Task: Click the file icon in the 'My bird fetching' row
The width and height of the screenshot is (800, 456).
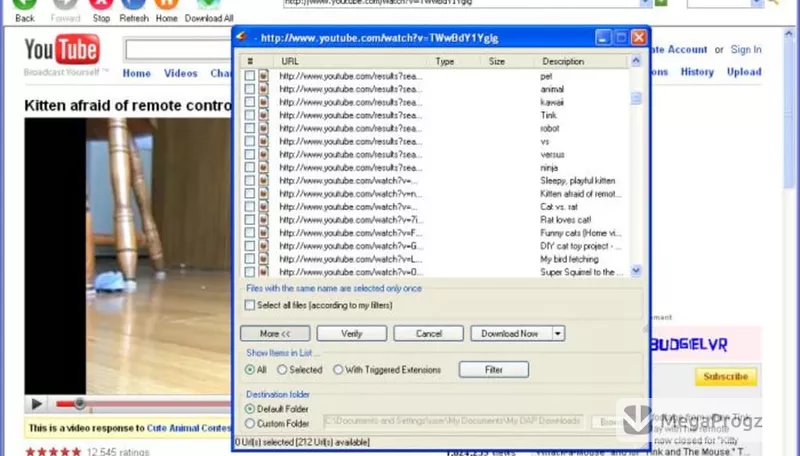Action: [263, 259]
